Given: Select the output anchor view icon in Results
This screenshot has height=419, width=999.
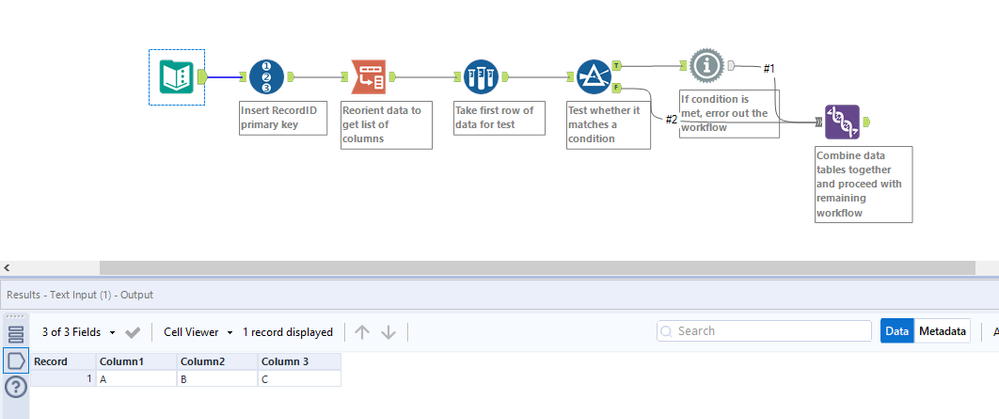Looking at the screenshot, I should 16,361.
